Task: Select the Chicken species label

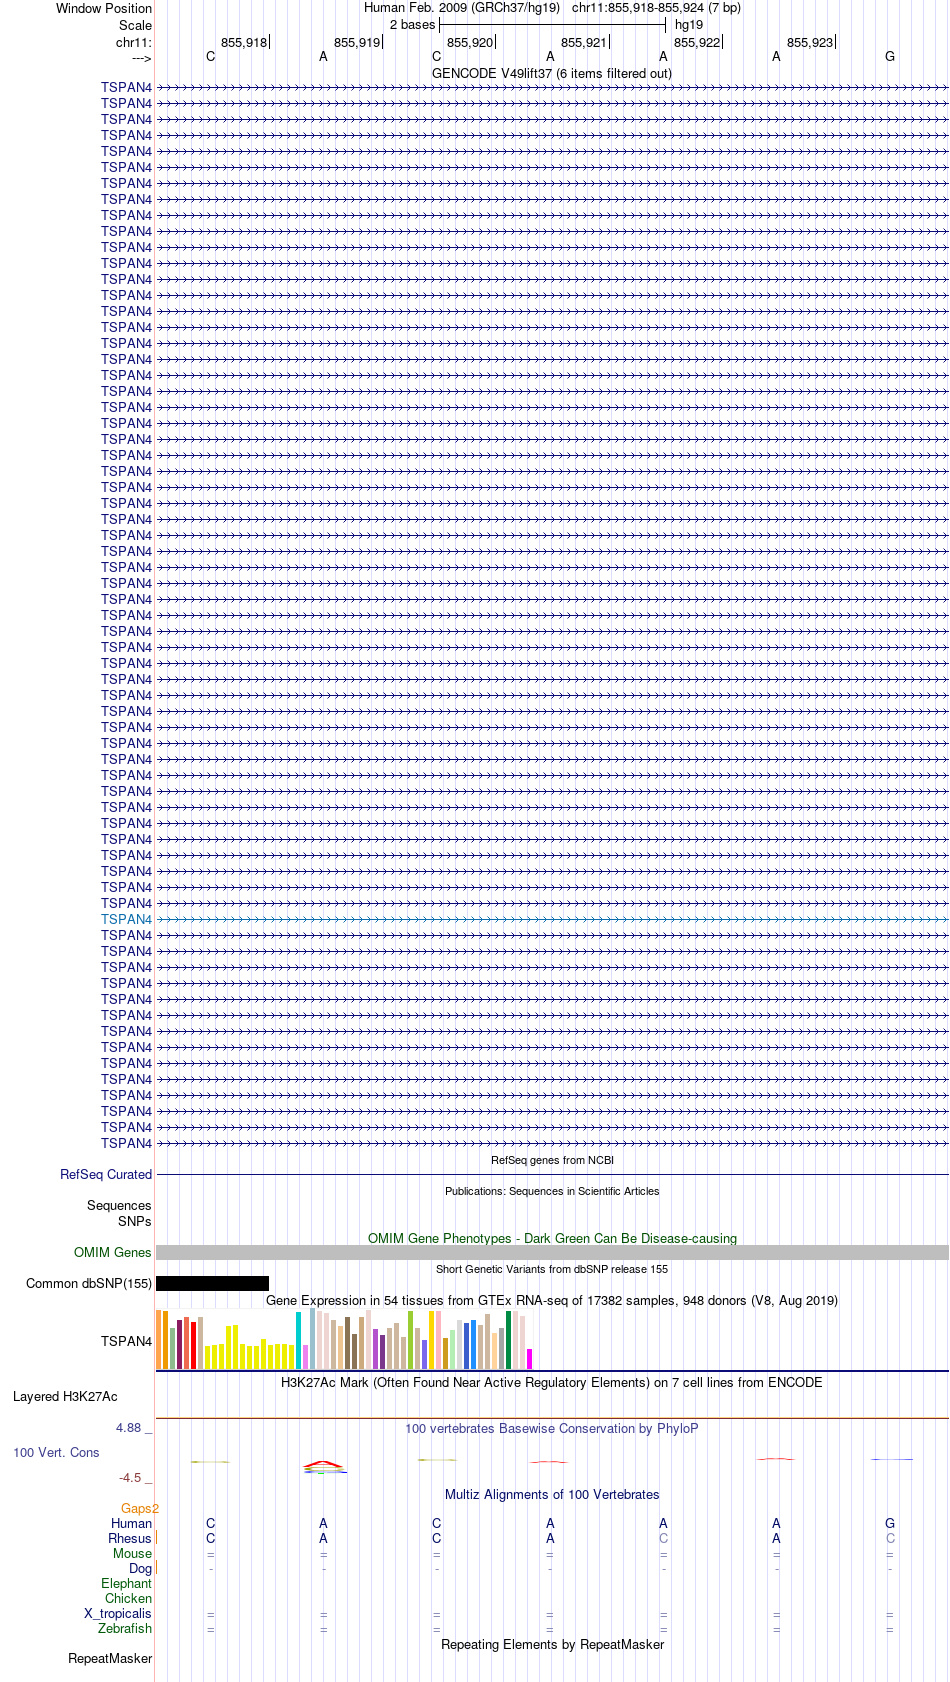Action: [128, 1598]
